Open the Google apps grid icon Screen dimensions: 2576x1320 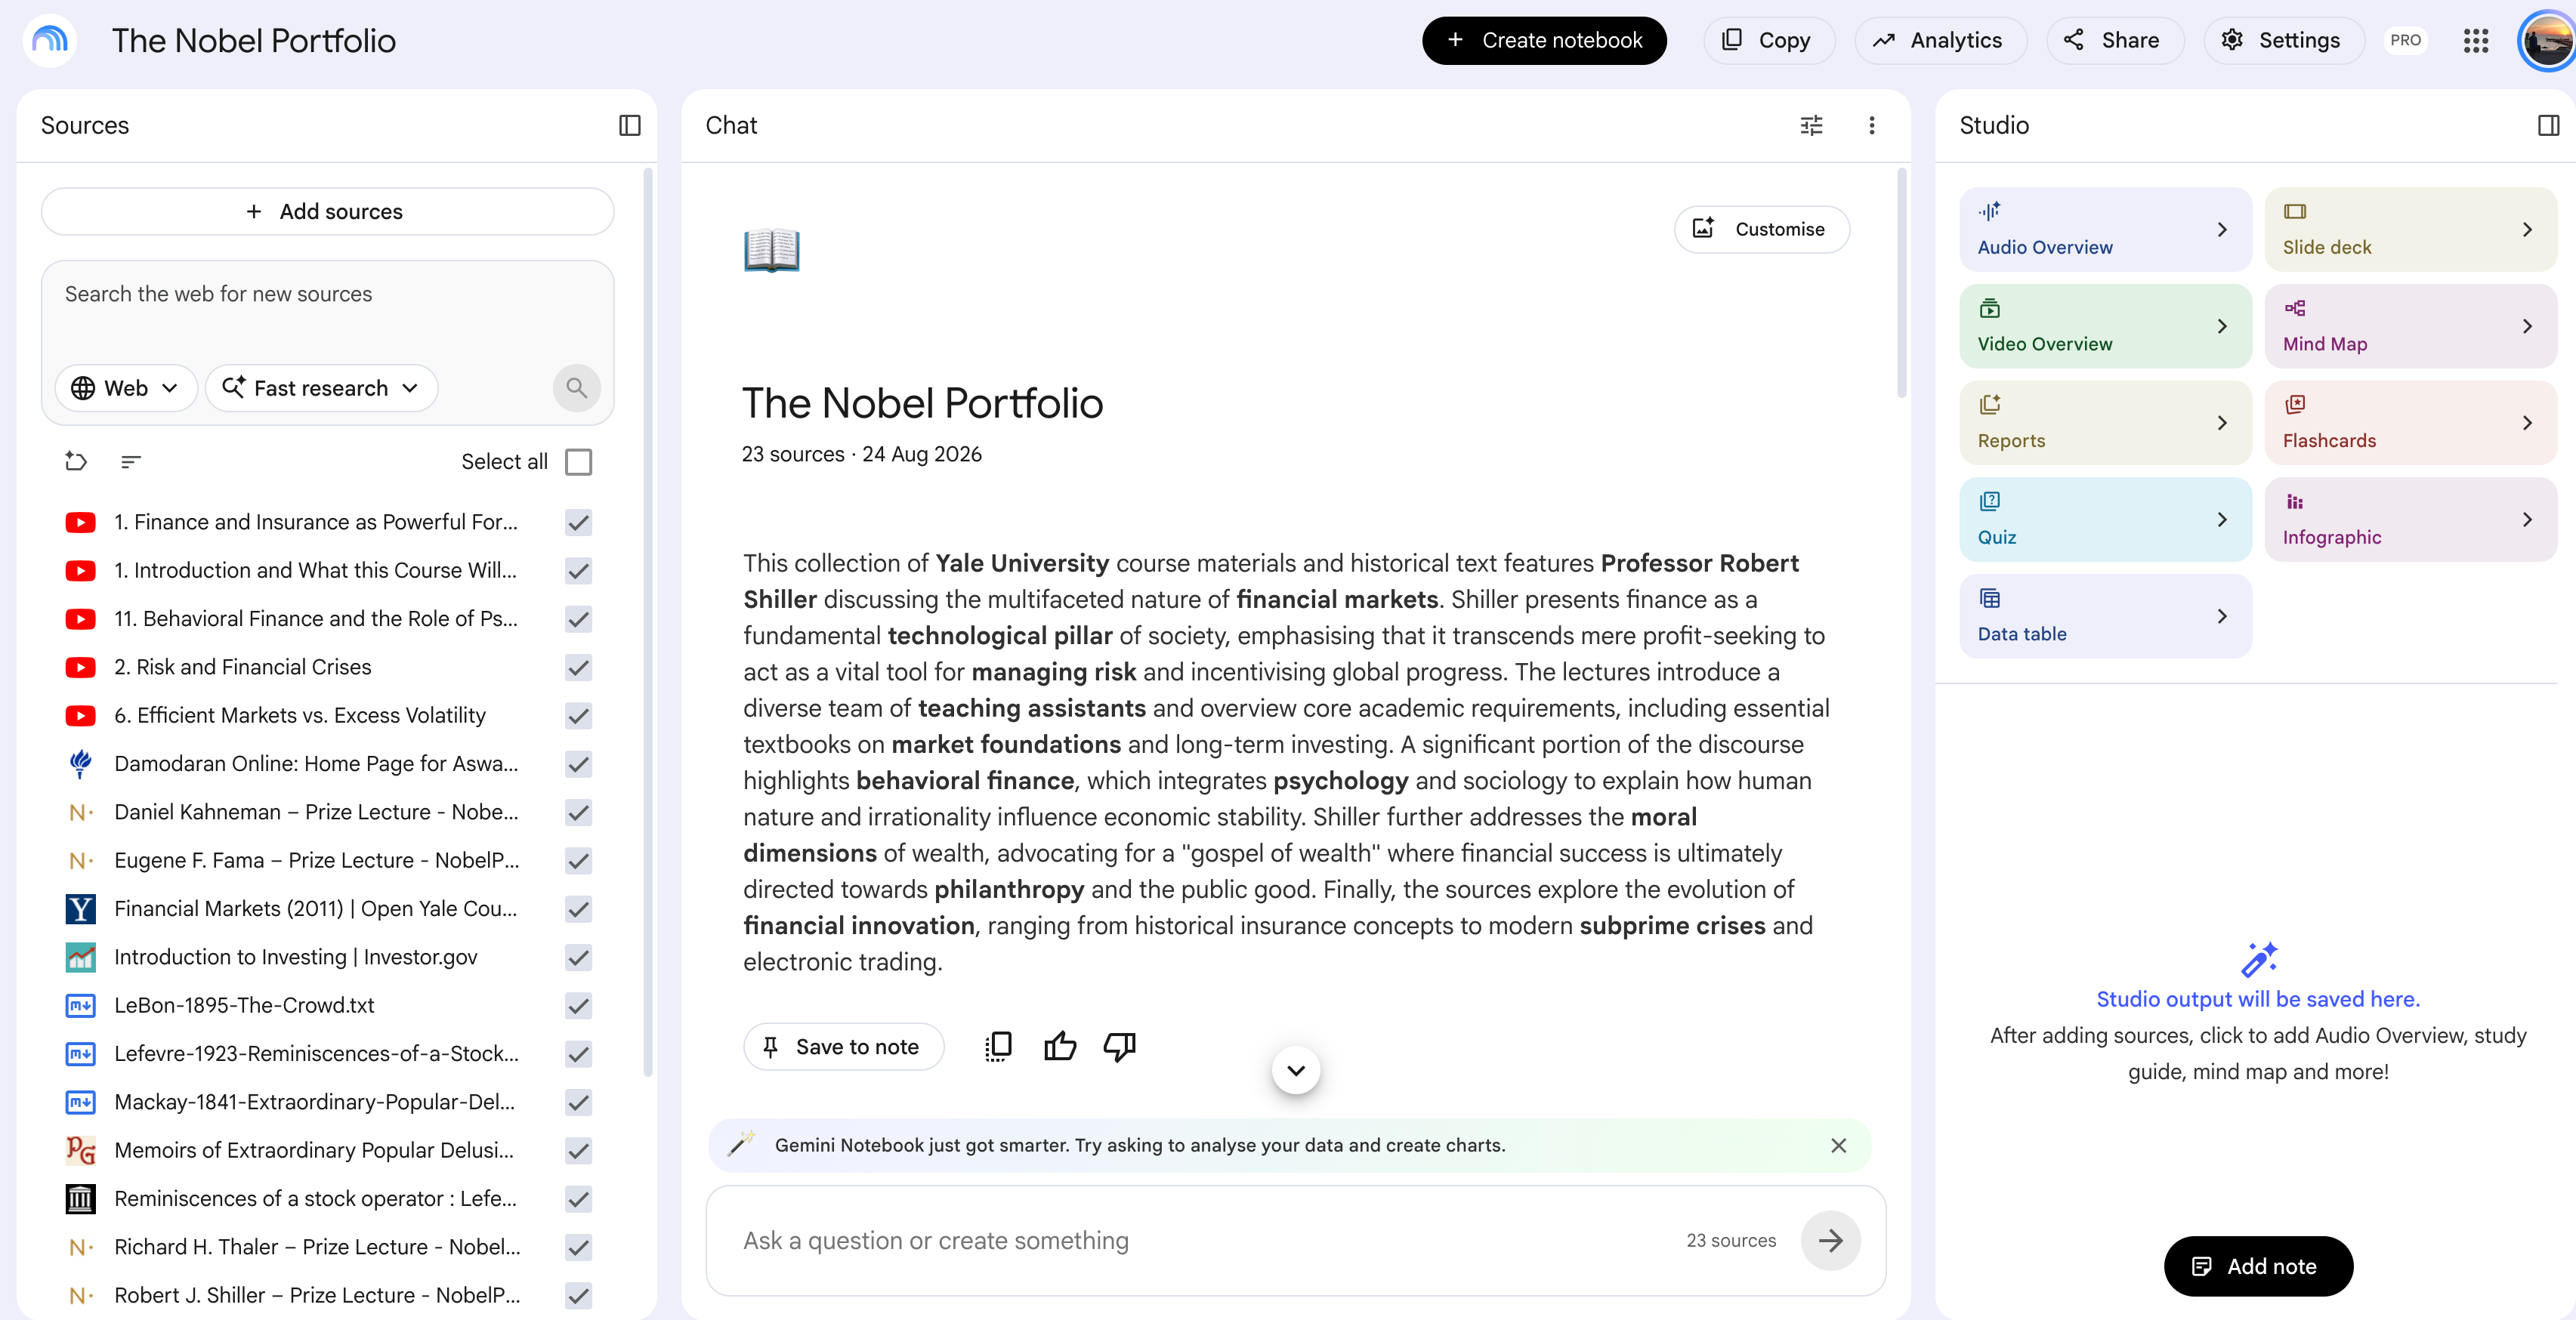[x=2475, y=40]
